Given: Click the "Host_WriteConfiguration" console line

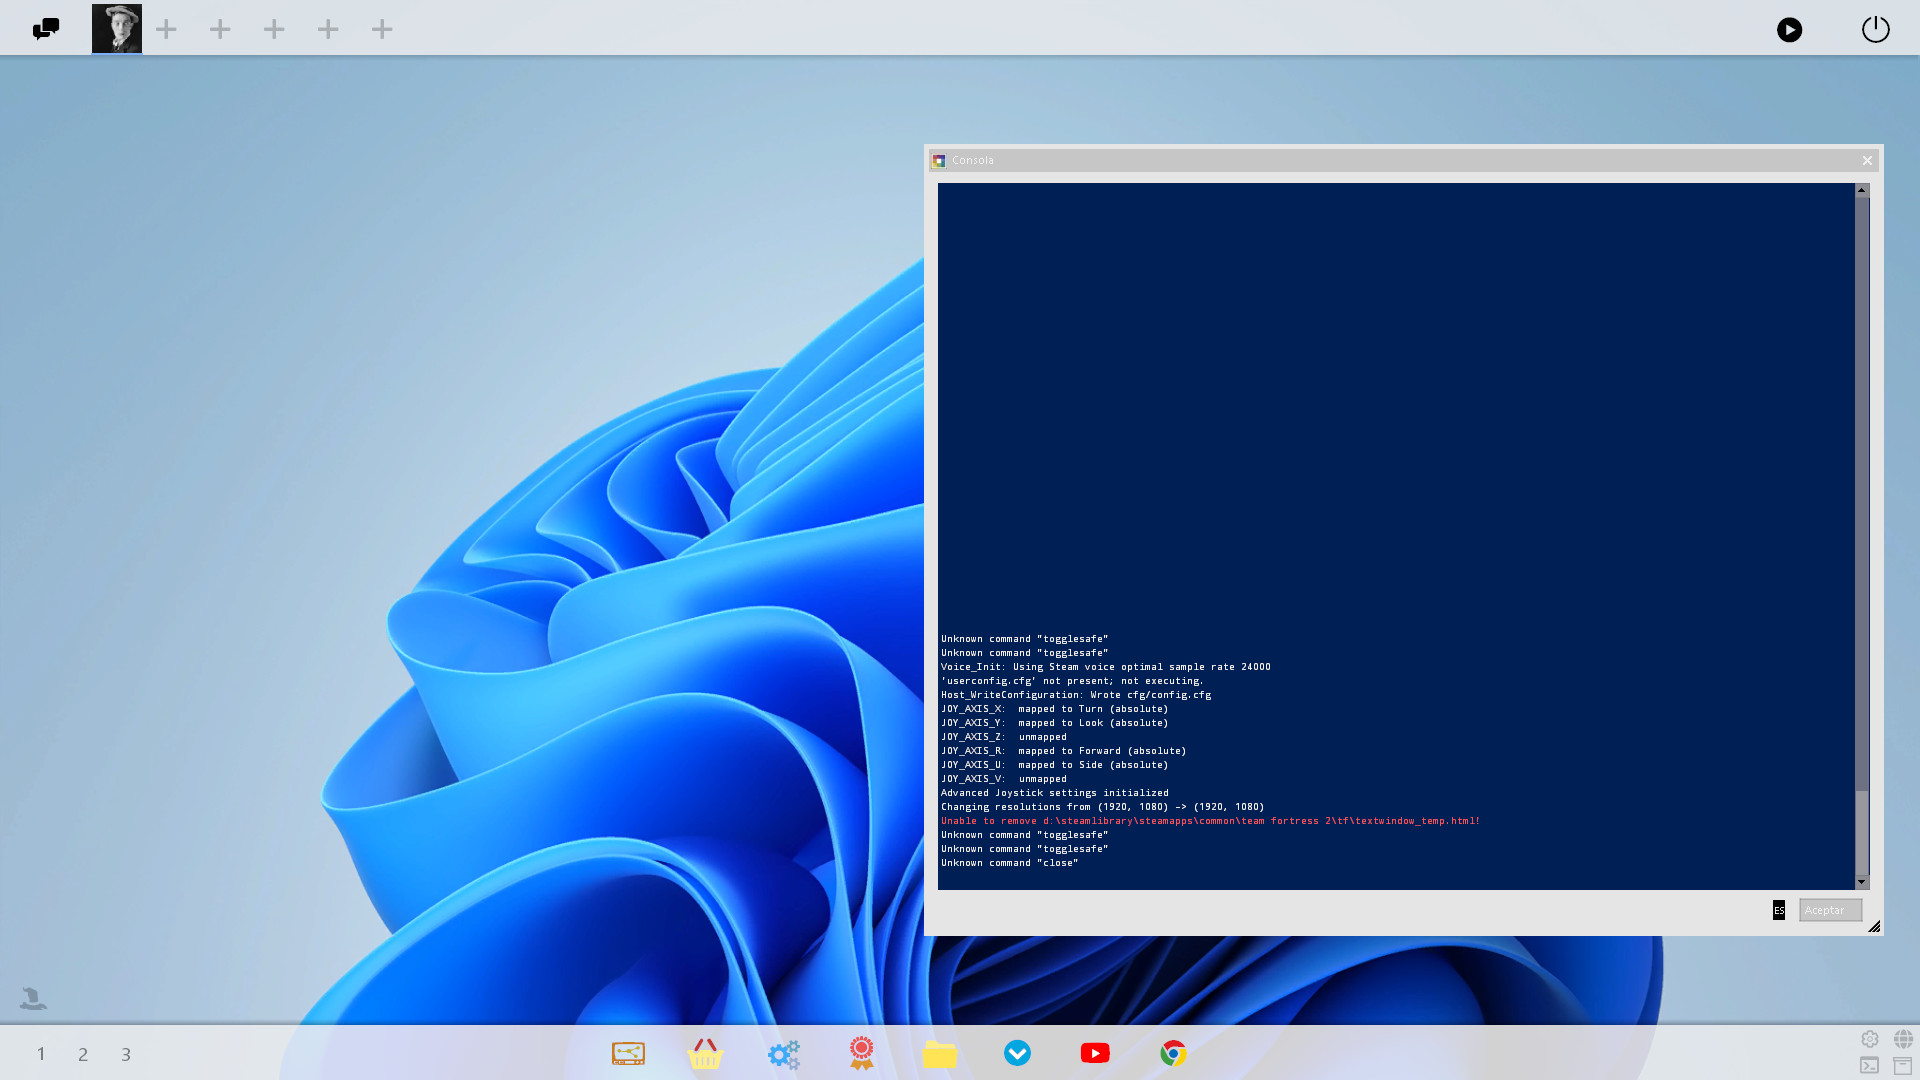Looking at the screenshot, I should coord(1075,695).
